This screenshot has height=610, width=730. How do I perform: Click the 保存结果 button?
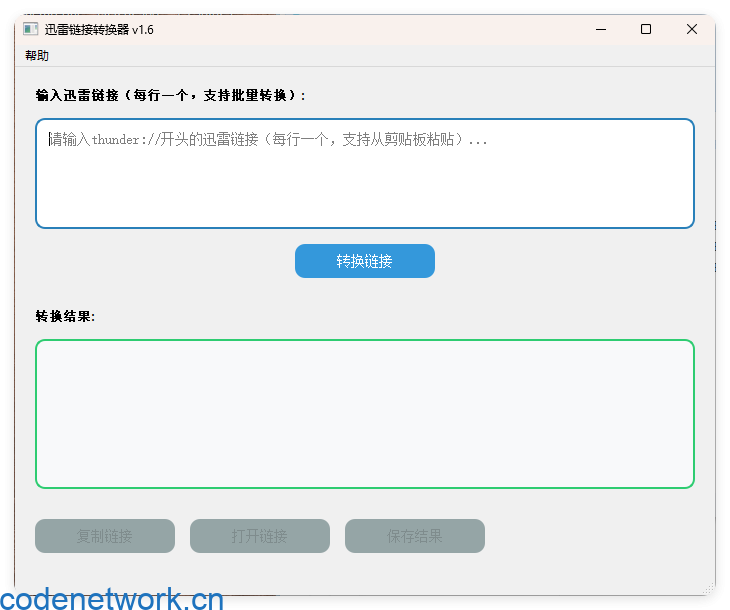(415, 536)
